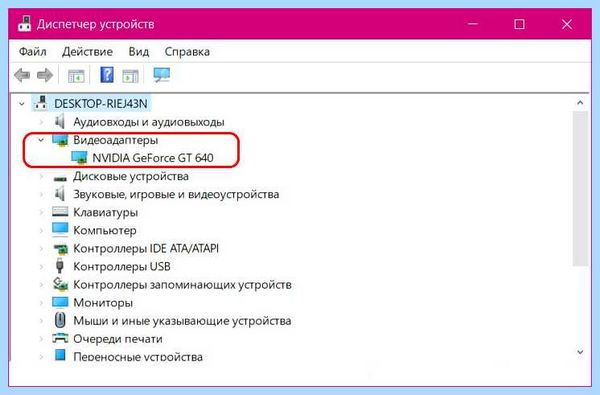The image size is (600, 395).
Task: Click the speaker icon beside Звуковые, игровые и видеоустройства
Action: coord(59,194)
